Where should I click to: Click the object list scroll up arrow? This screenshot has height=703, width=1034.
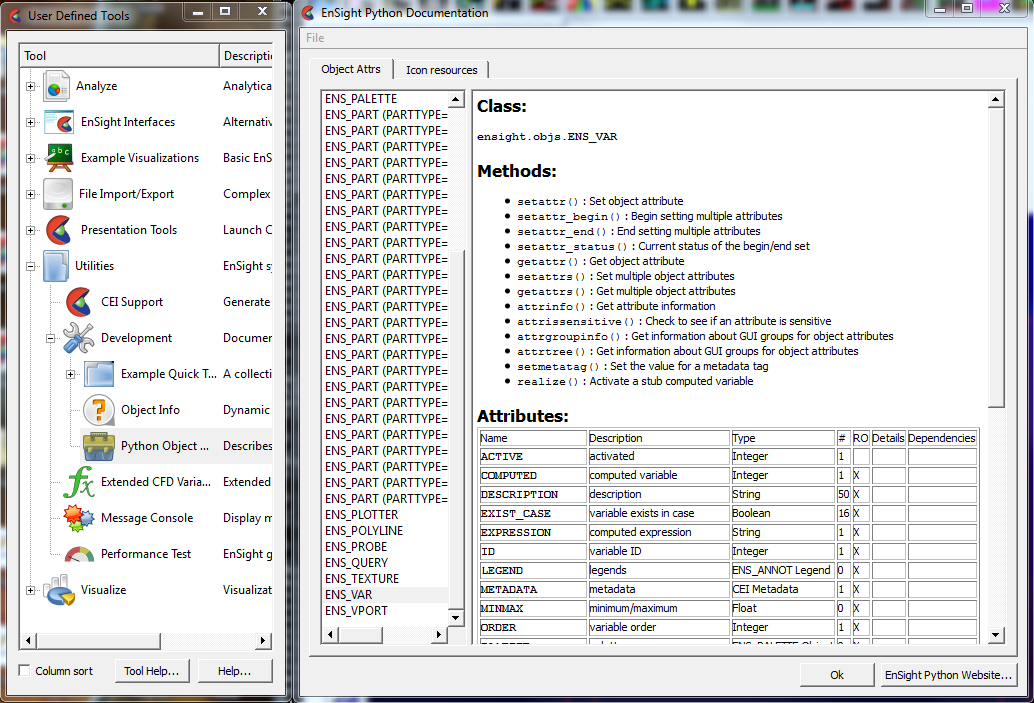coord(456,100)
